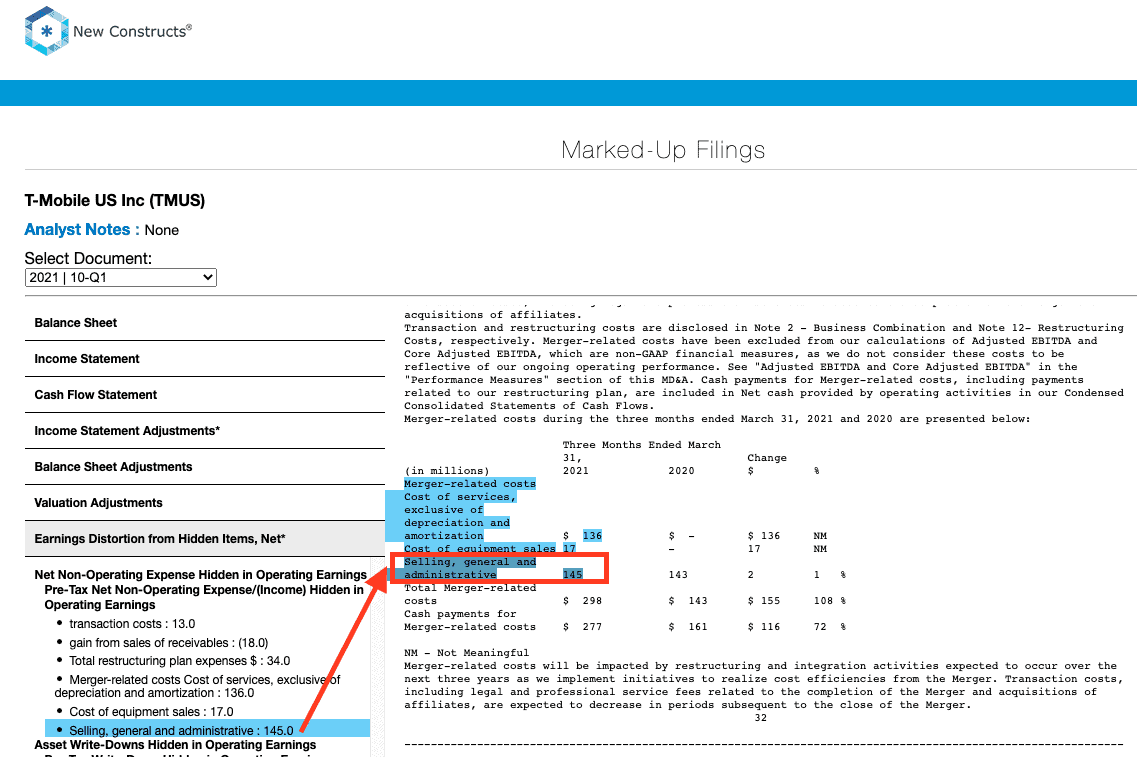Viewport: 1137px width, 757px height.
Task: Click the New Constructs hexagon logo icon
Action: (46, 31)
